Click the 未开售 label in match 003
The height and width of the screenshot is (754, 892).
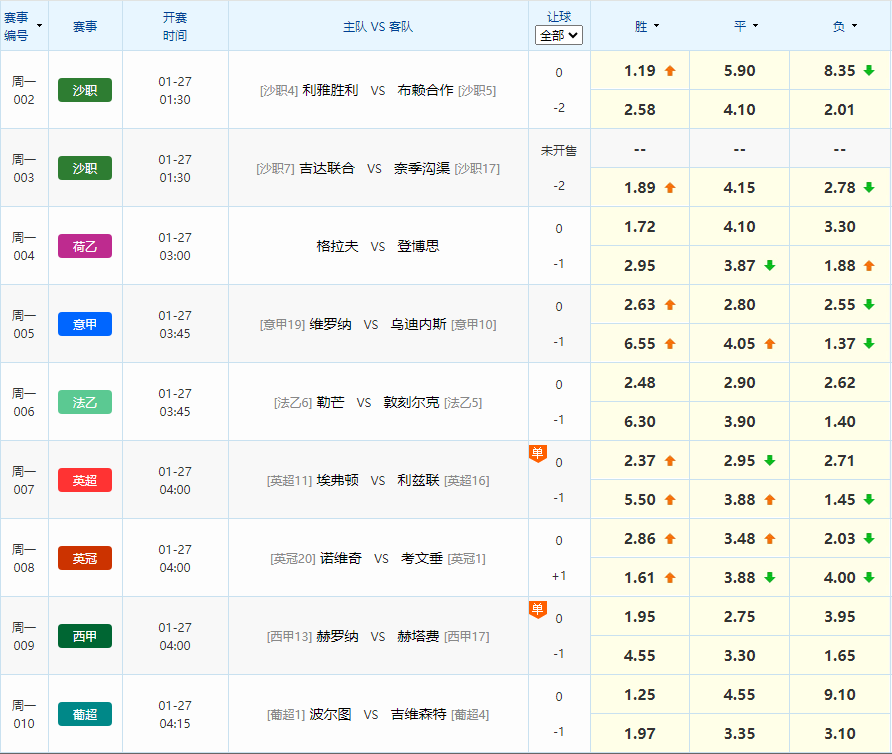point(559,150)
